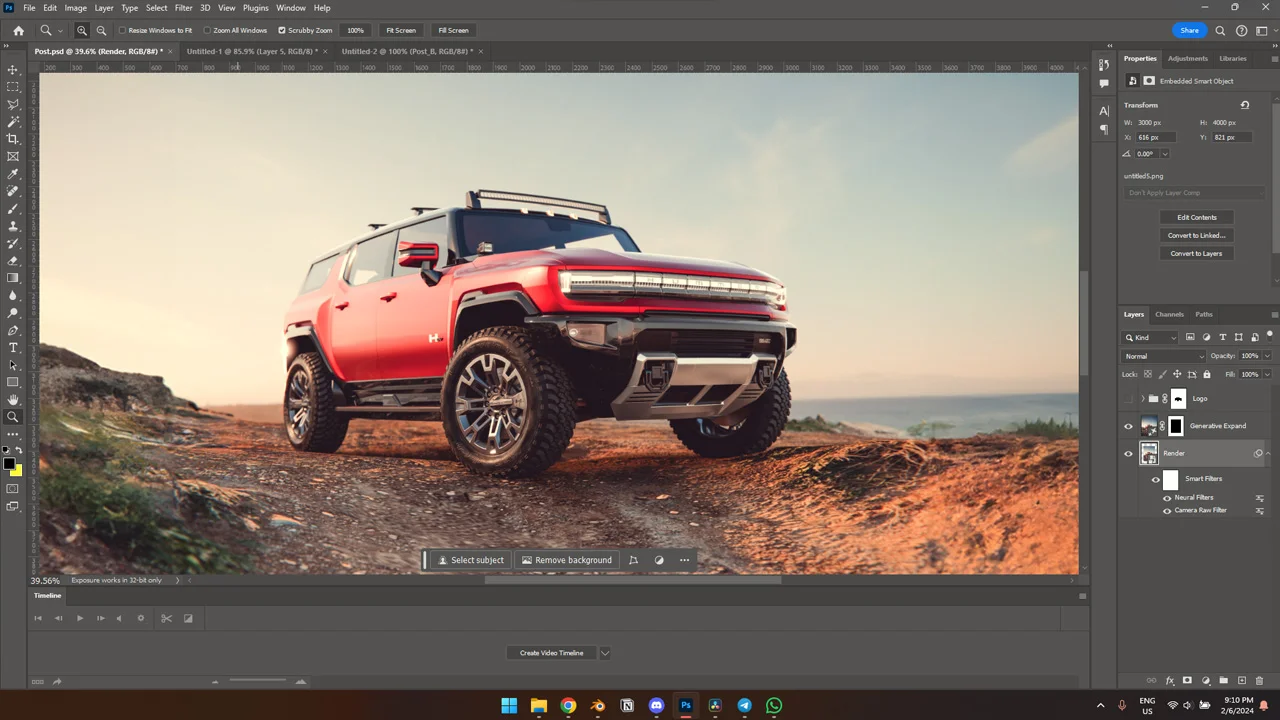Select the Eraser tool
This screenshot has width=1280, height=720.
[x=13, y=261]
